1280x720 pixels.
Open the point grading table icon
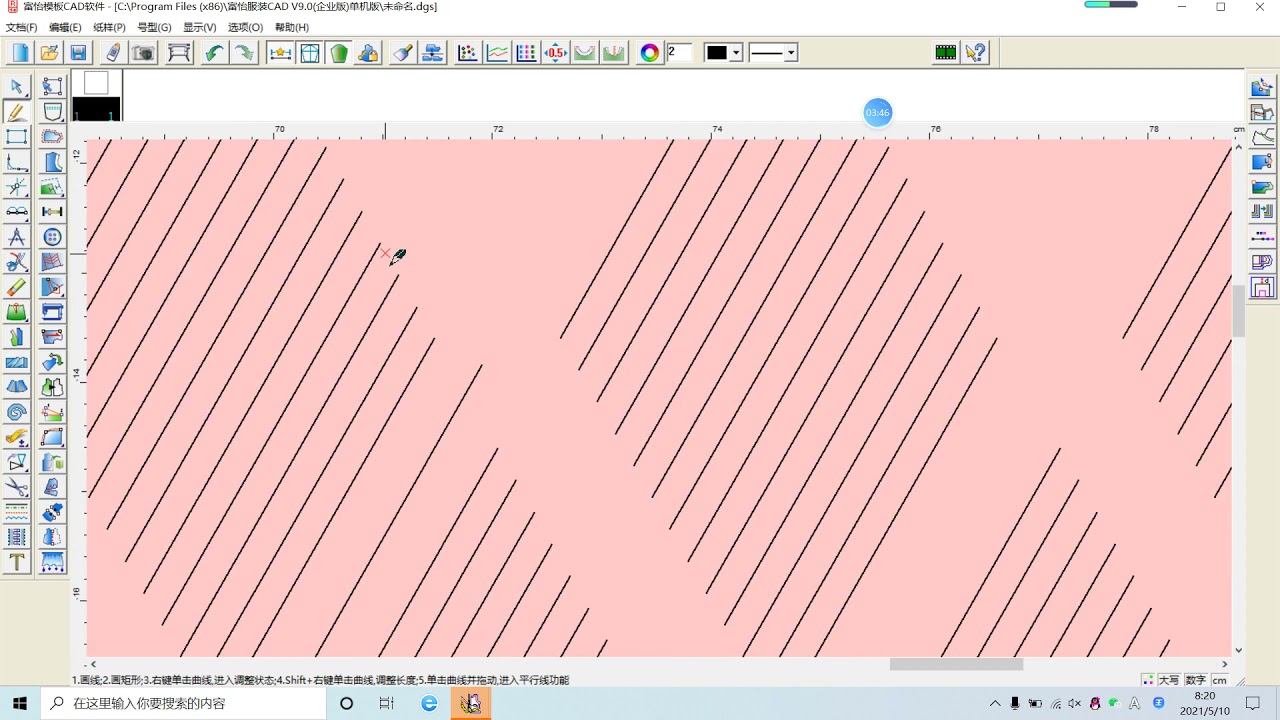point(467,53)
